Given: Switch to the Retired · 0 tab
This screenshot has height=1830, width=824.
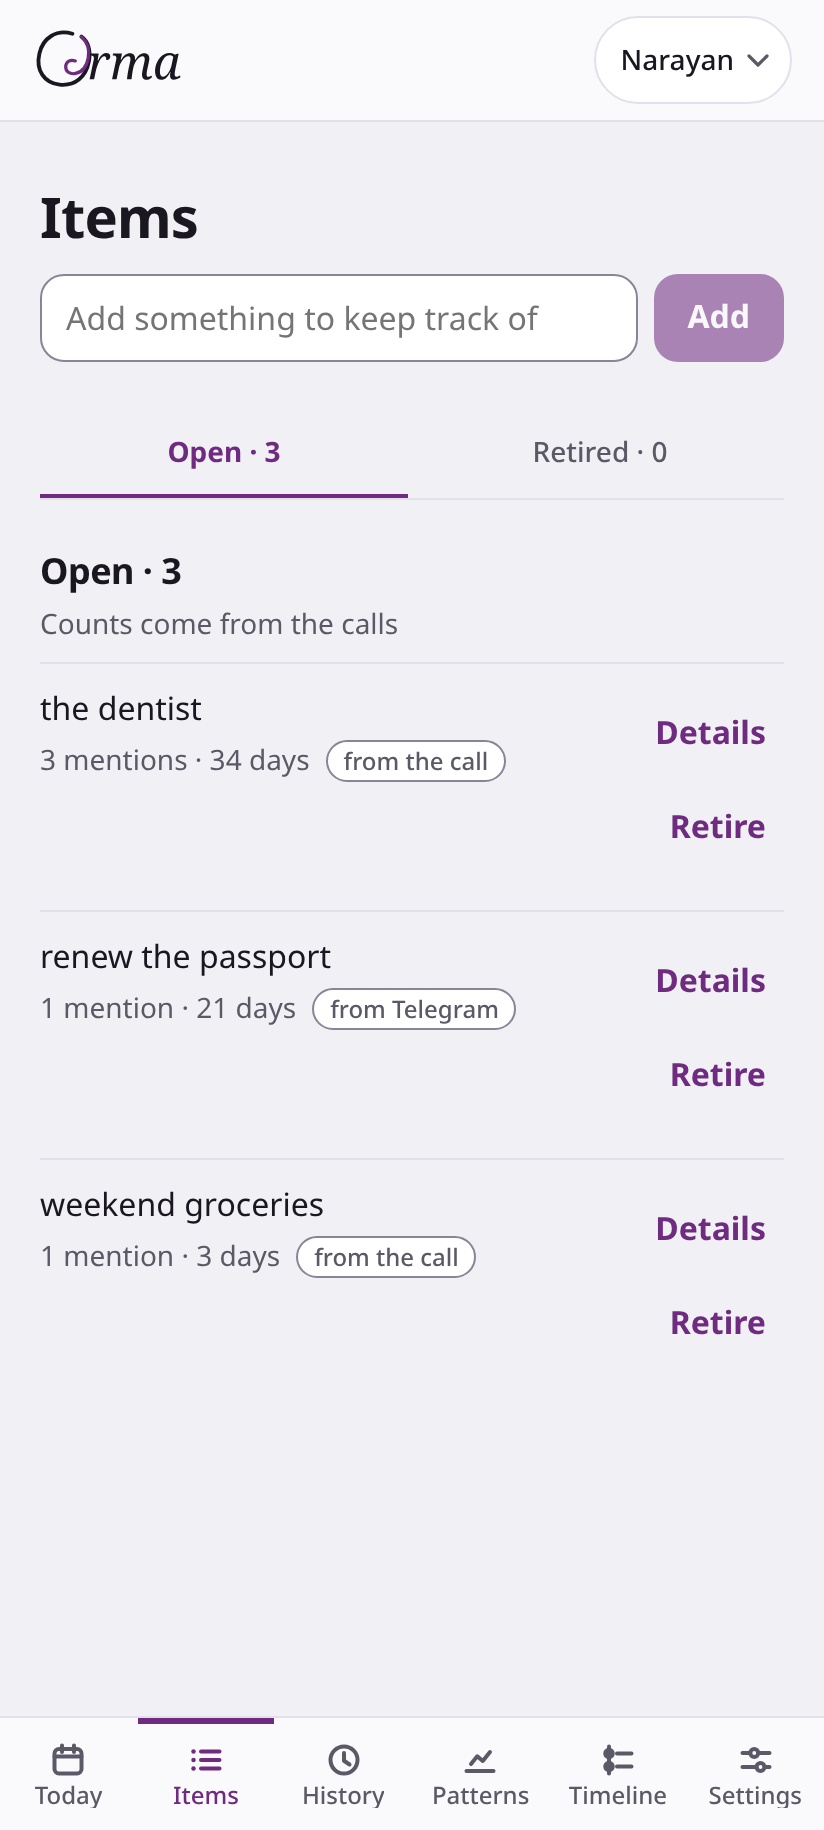Looking at the screenshot, I should point(600,453).
